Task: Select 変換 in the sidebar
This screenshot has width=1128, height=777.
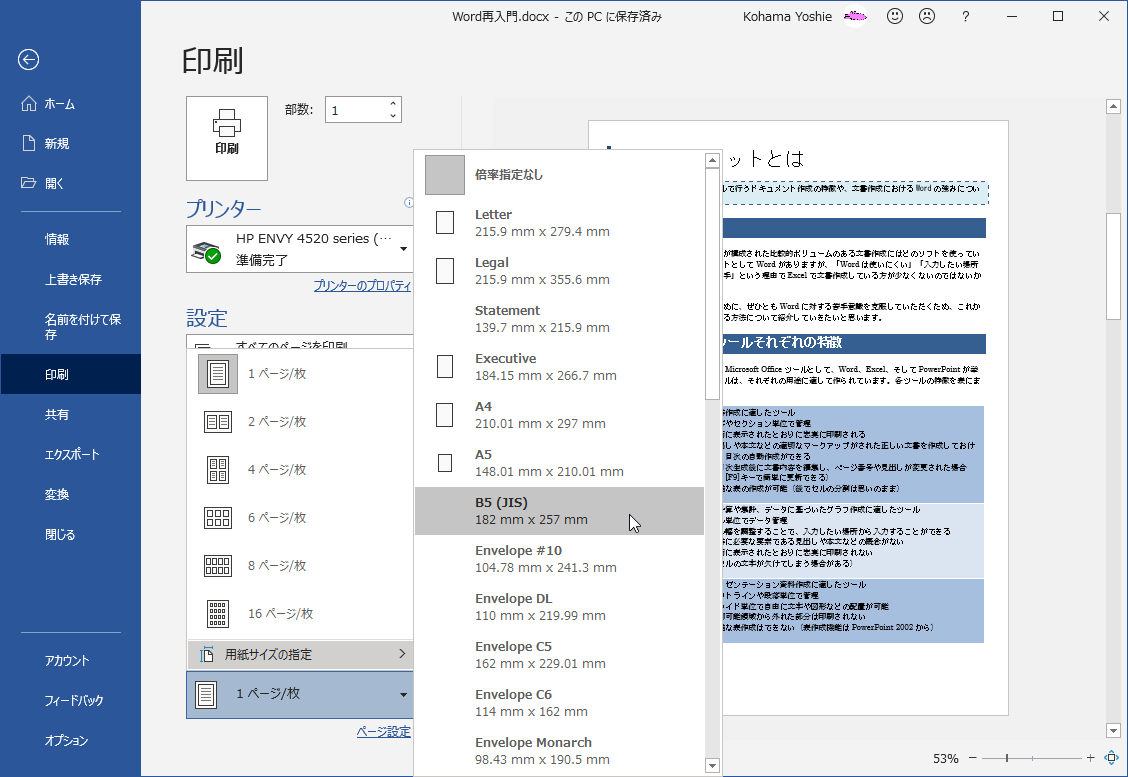Action: click(x=70, y=494)
